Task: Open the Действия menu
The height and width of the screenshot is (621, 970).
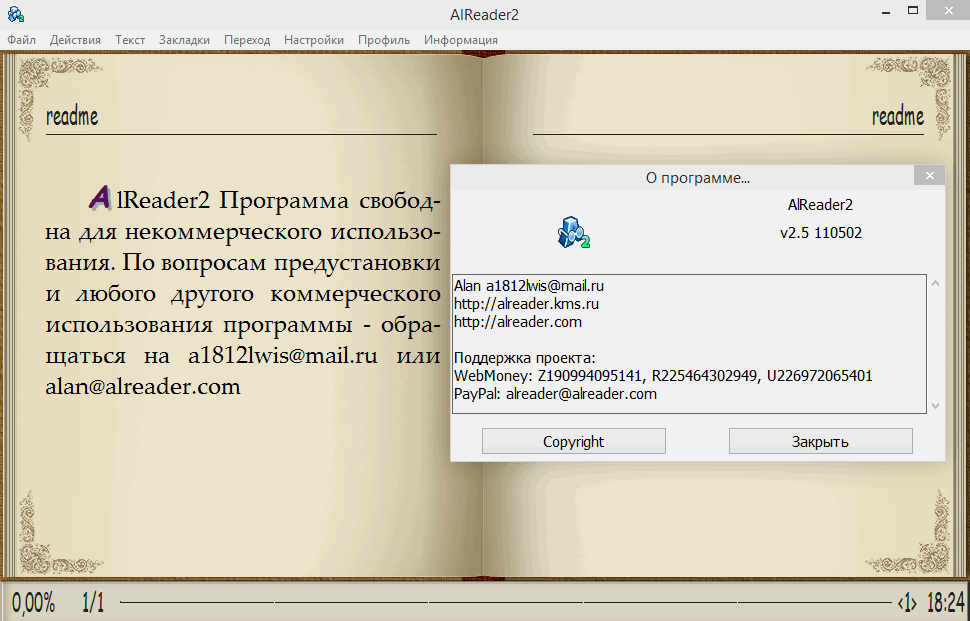Action: [75, 40]
